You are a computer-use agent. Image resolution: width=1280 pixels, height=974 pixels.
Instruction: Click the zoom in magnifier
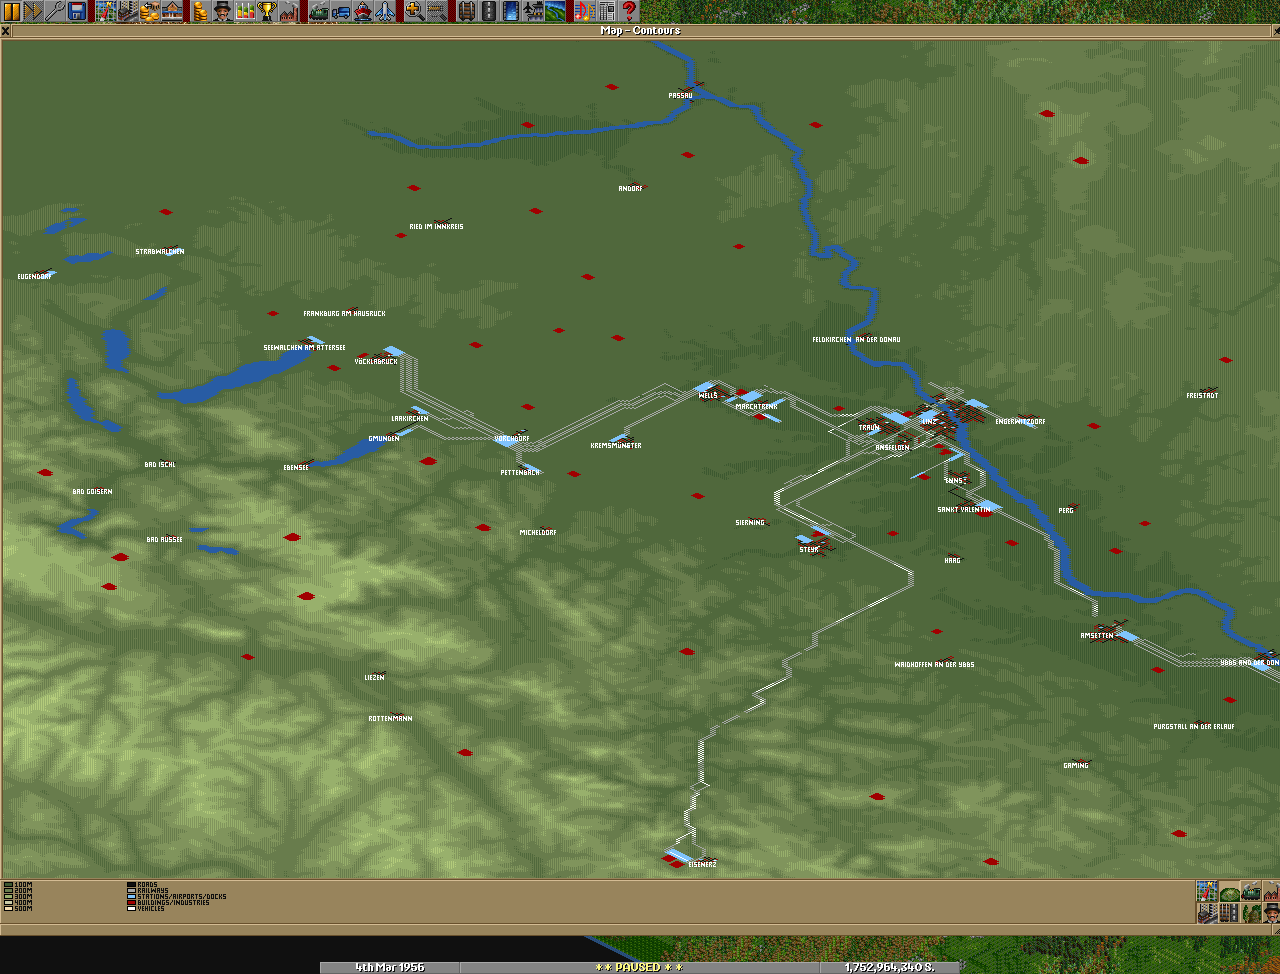tap(415, 12)
